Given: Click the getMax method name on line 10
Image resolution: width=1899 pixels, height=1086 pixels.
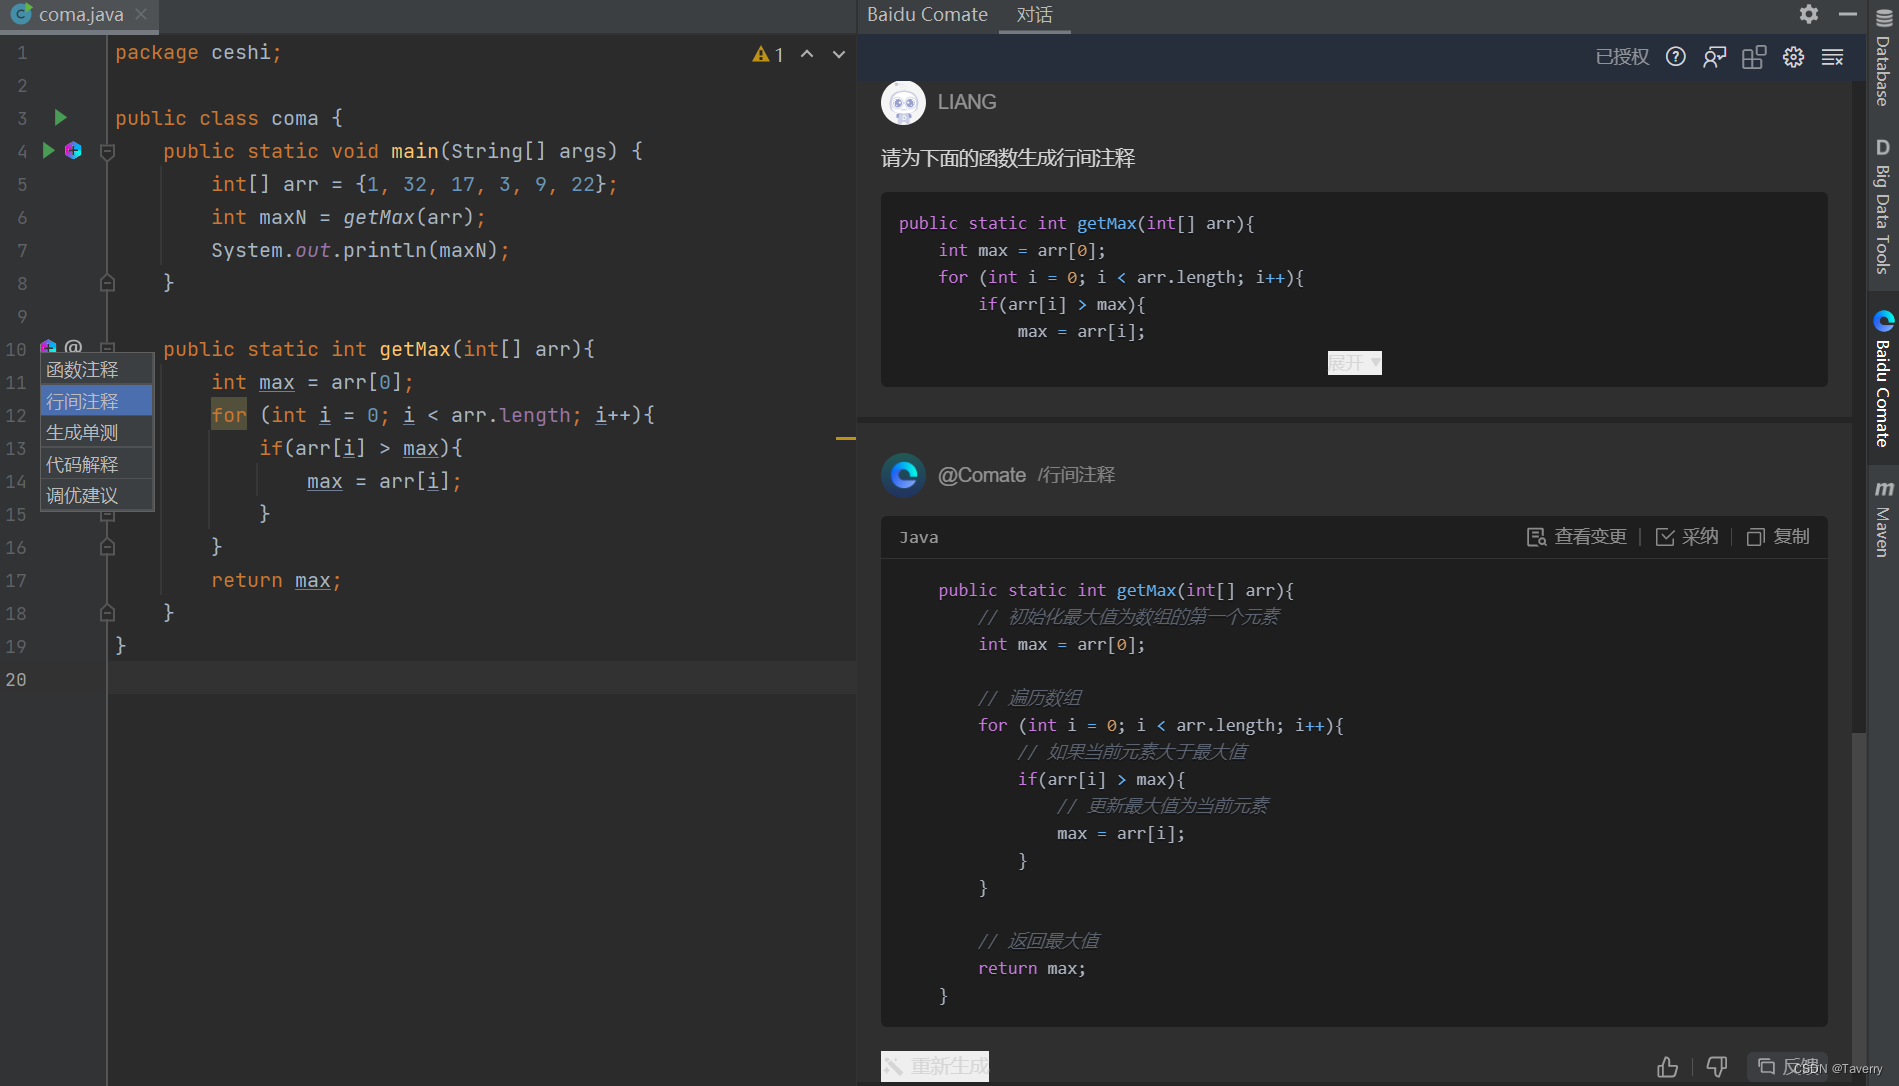Looking at the screenshot, I should [415, 349].
